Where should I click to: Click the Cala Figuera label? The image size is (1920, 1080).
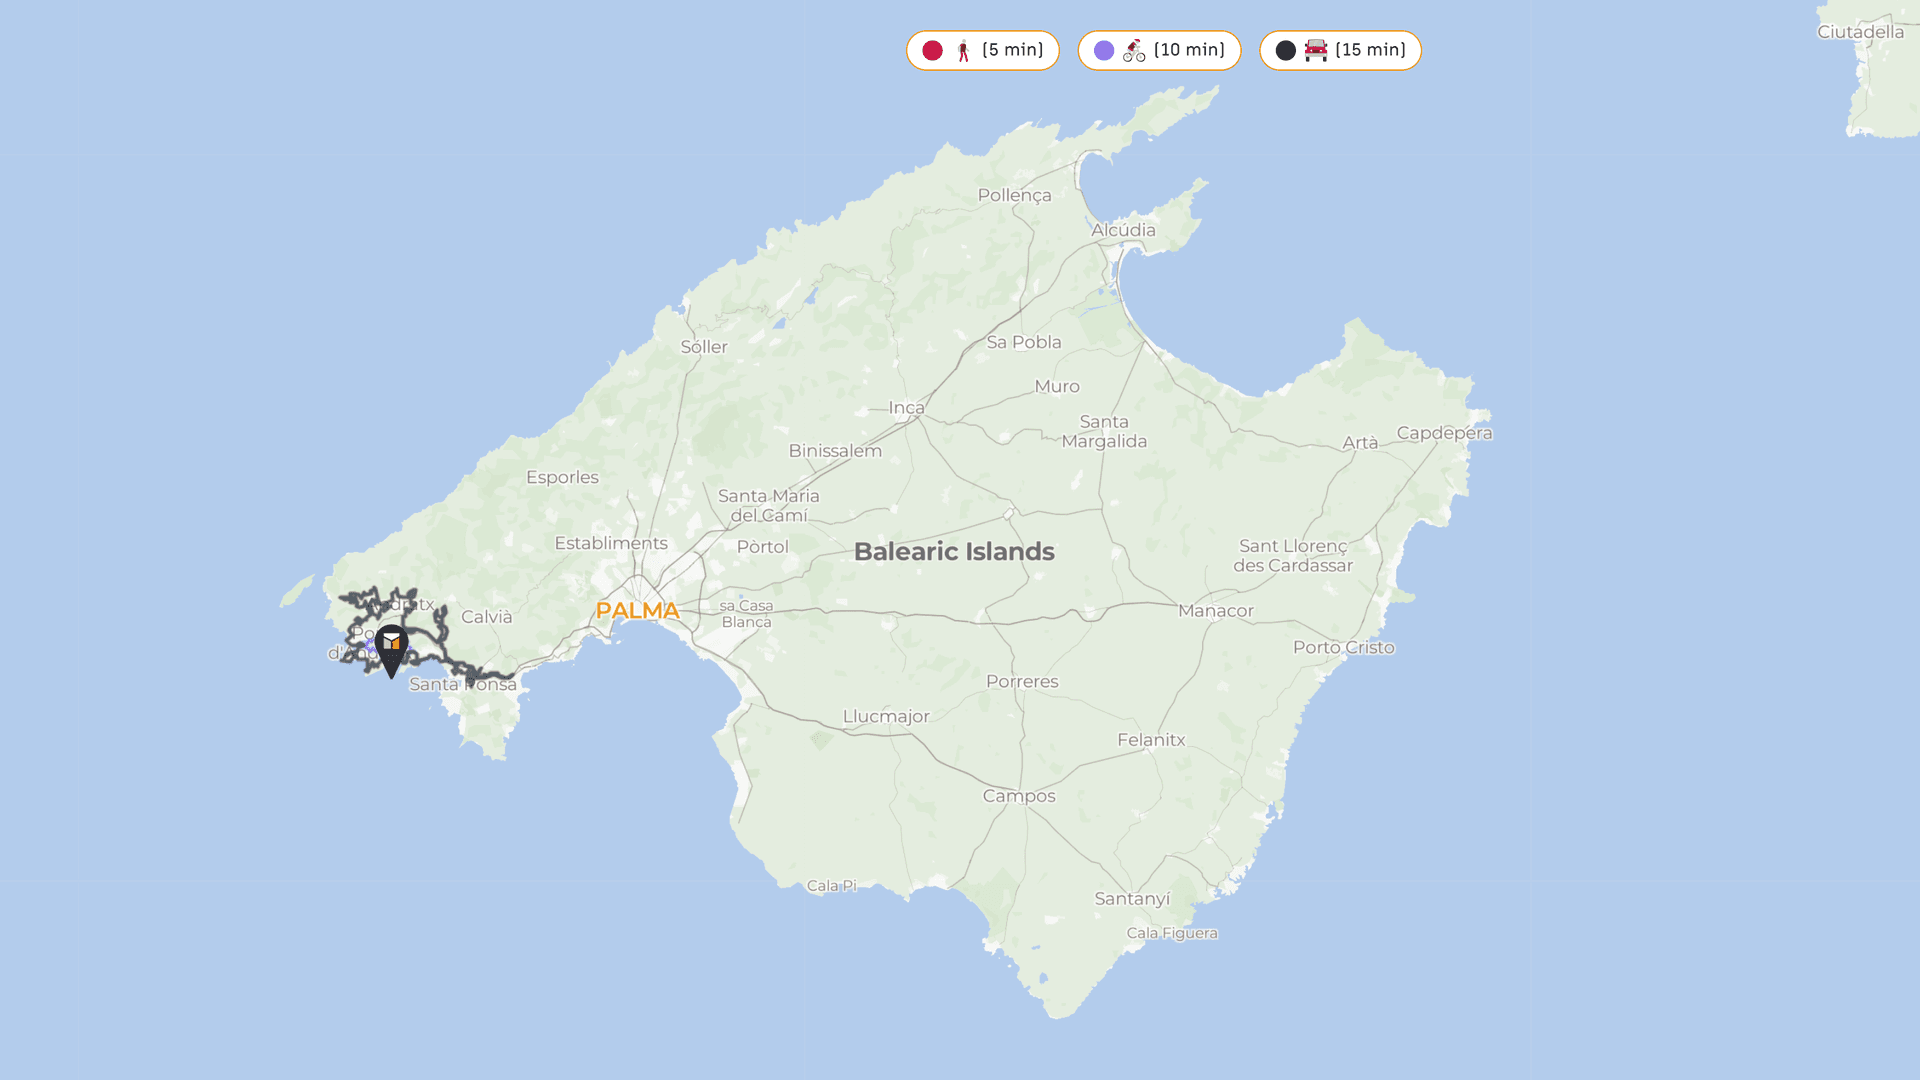pos(1172,933)
